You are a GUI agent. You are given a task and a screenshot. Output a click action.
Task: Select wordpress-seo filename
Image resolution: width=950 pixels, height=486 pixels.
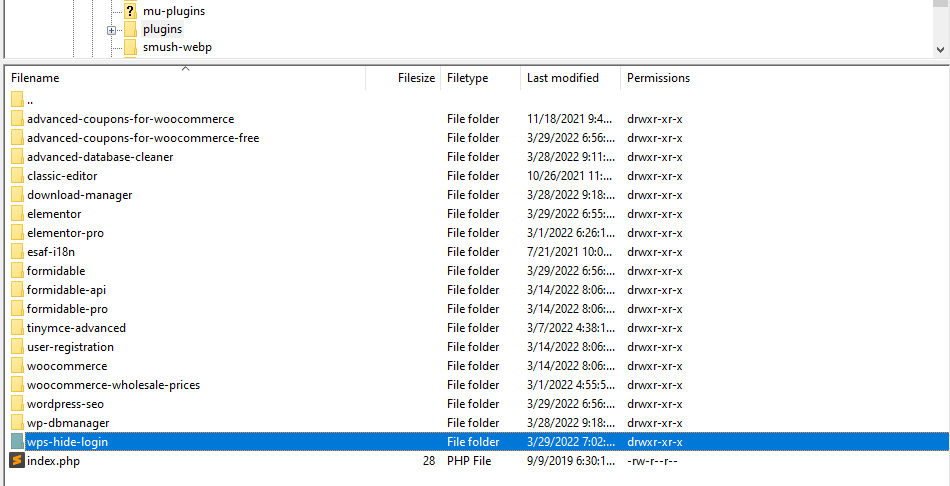pyautogui.click(x=65, y=404)
